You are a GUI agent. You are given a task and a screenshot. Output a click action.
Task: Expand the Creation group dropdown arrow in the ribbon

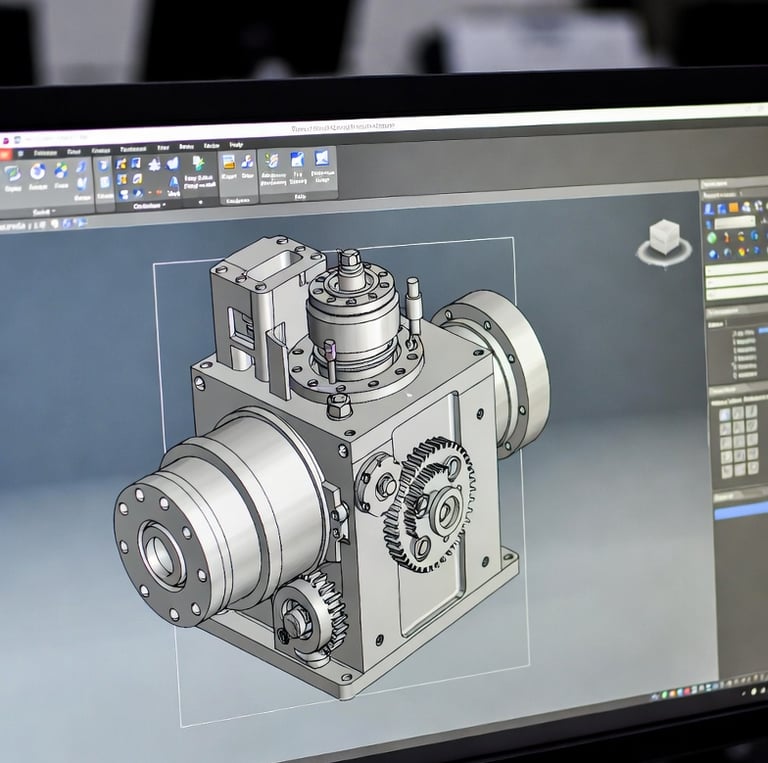(164, 205)
